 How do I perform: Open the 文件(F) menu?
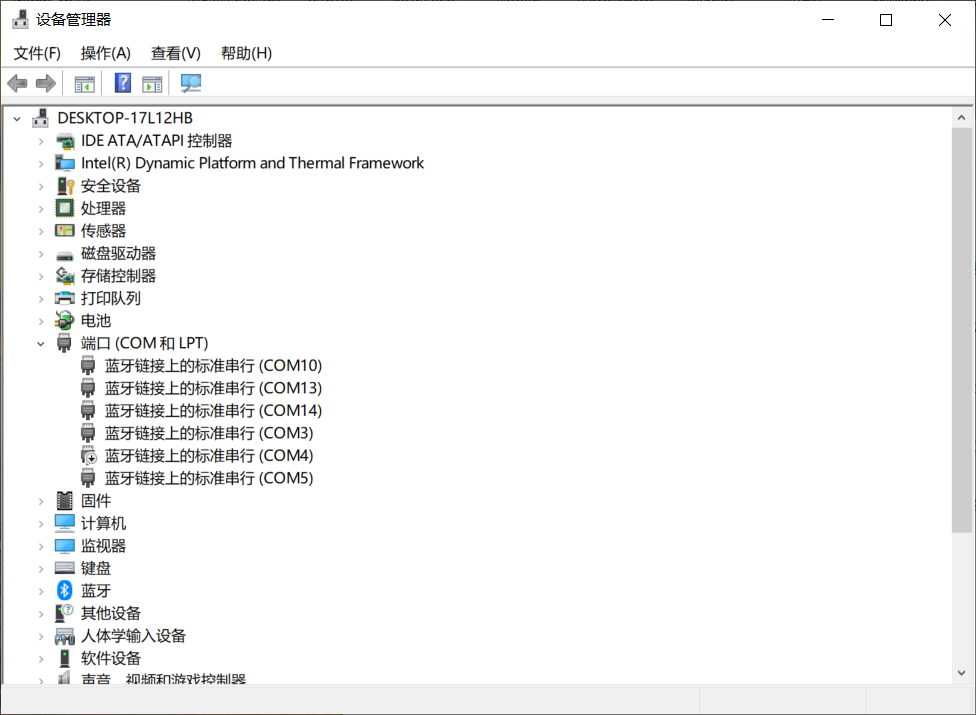point(37,54)
